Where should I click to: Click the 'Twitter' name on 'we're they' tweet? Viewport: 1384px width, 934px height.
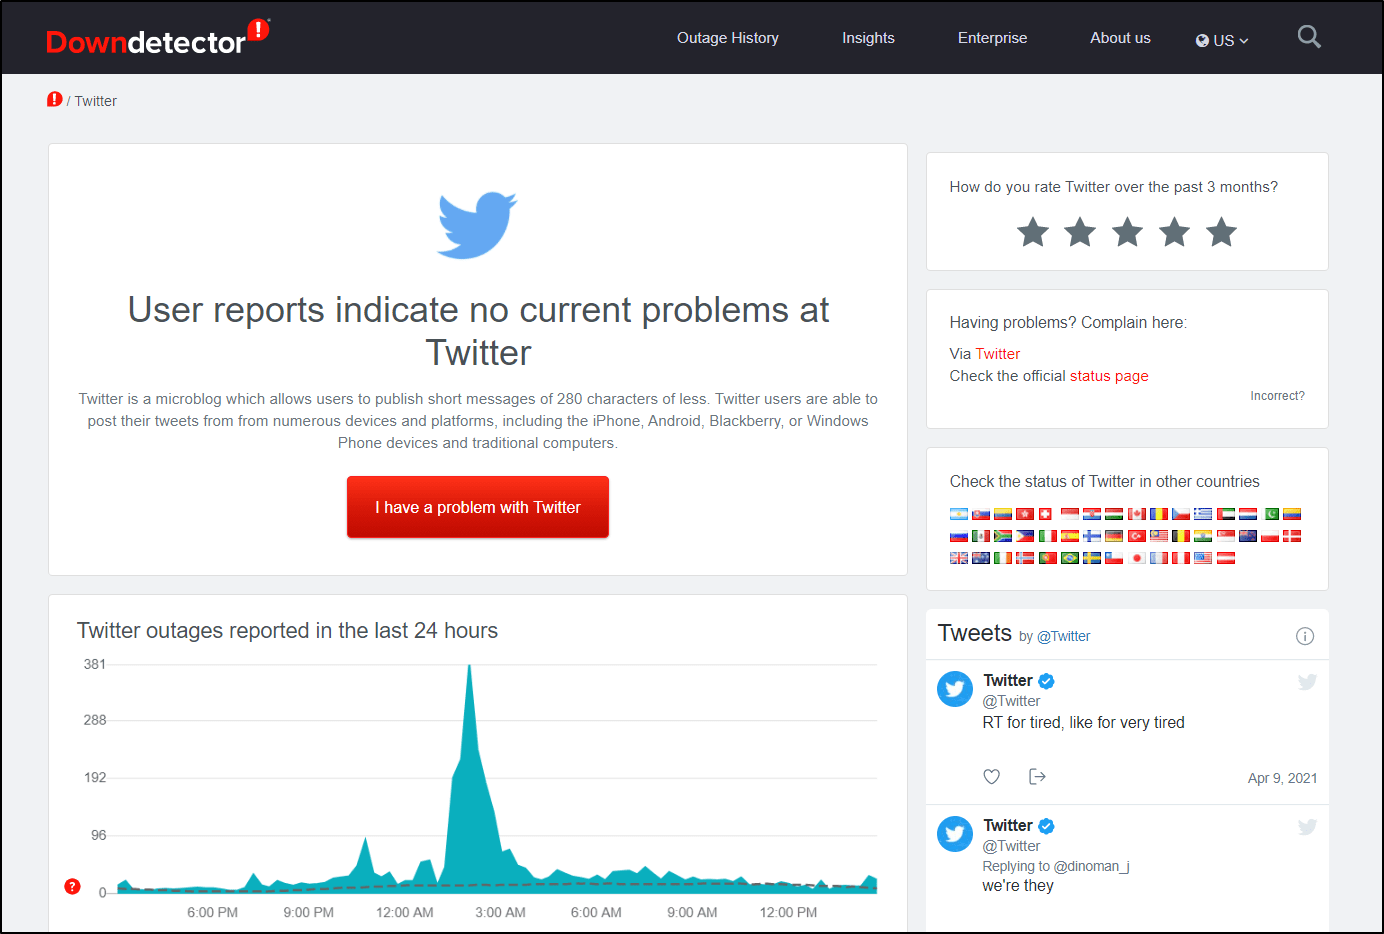point(1008,825)
